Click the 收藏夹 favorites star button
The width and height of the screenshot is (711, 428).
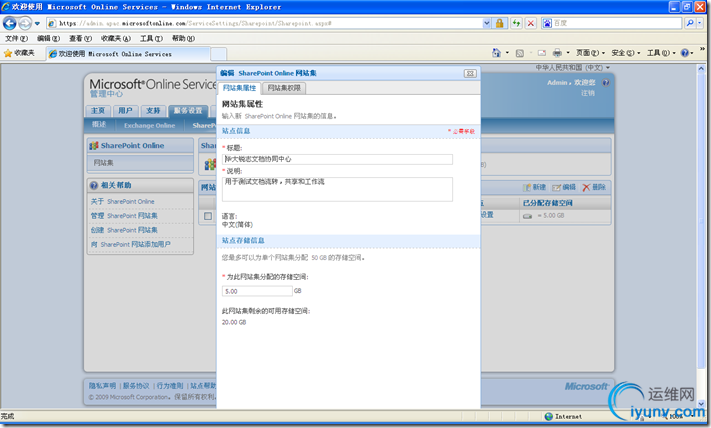point(19,54)
